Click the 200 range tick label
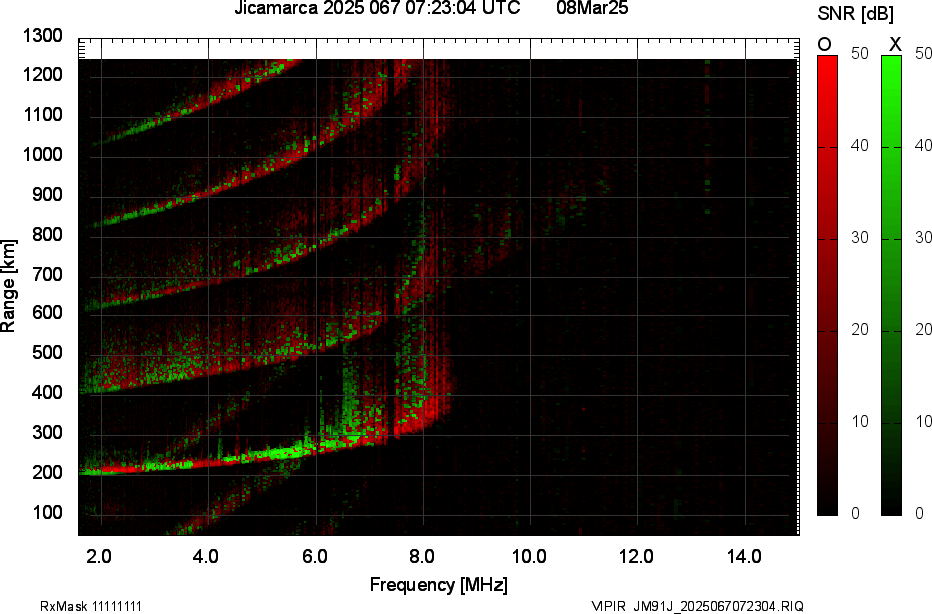The image size is (932, 614). tap(46, 472)
